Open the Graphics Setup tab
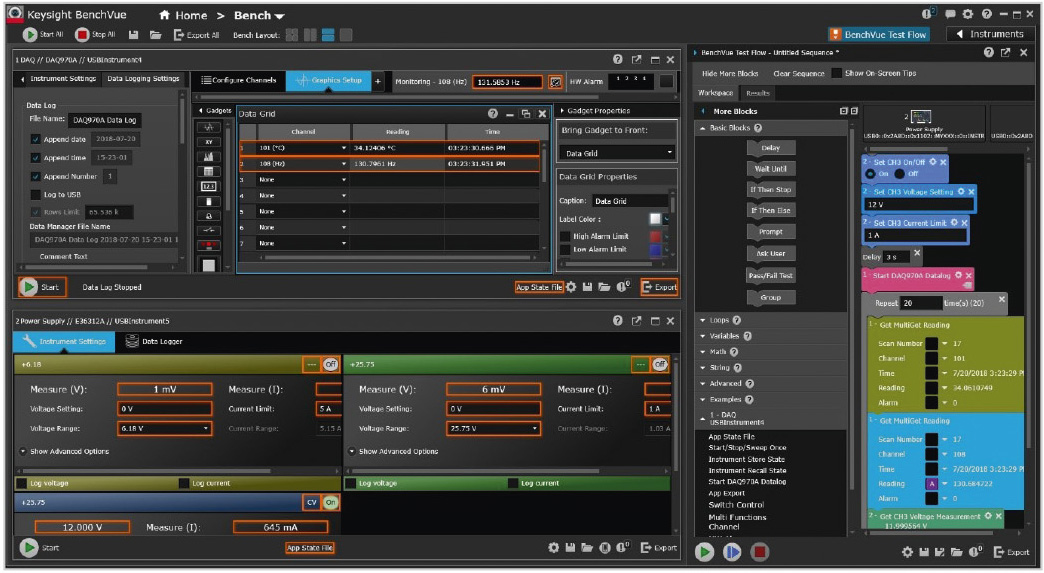Viewport: 1044px width, 573px height. pyautogui.click(x=329, y=81)
